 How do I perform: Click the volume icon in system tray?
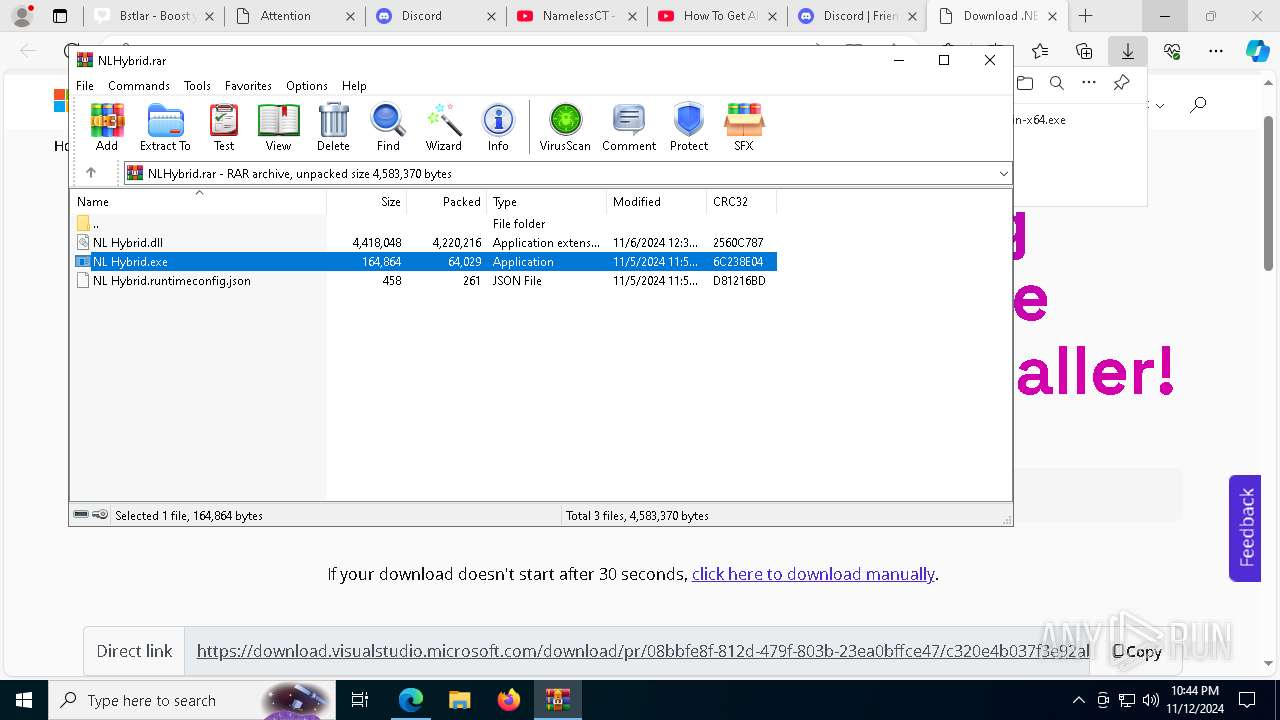pyautogui.click(x=1150, y=700)
